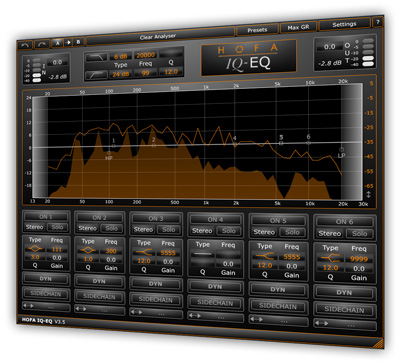Click the band 2 link arrows icon
This screenshot has height=363, width=400.
80,308
